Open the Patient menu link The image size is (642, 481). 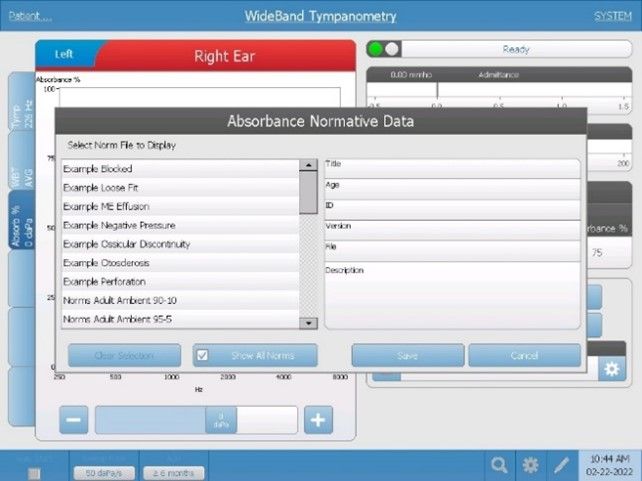[30, 16]
